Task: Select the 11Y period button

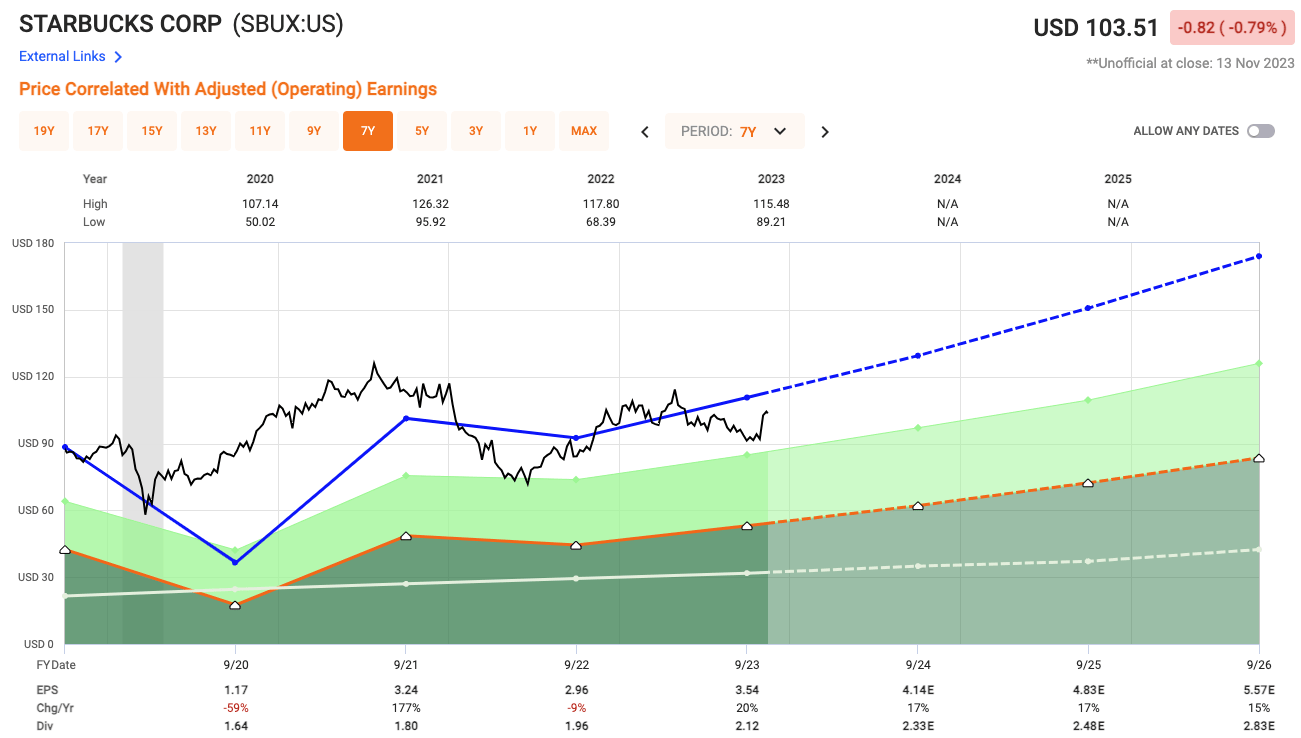Action: (x=259, y=130)
